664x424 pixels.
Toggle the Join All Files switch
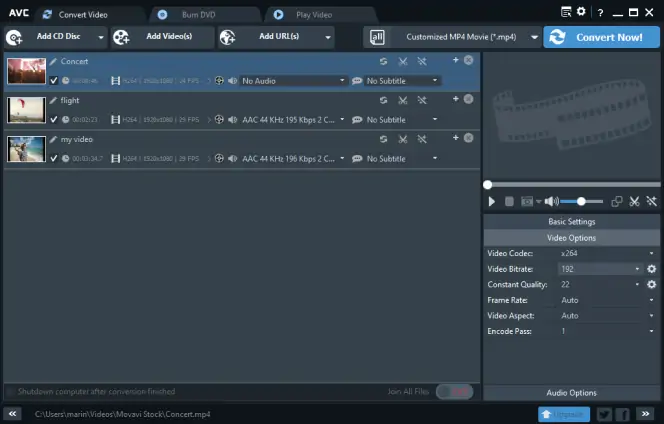point(454,392)
